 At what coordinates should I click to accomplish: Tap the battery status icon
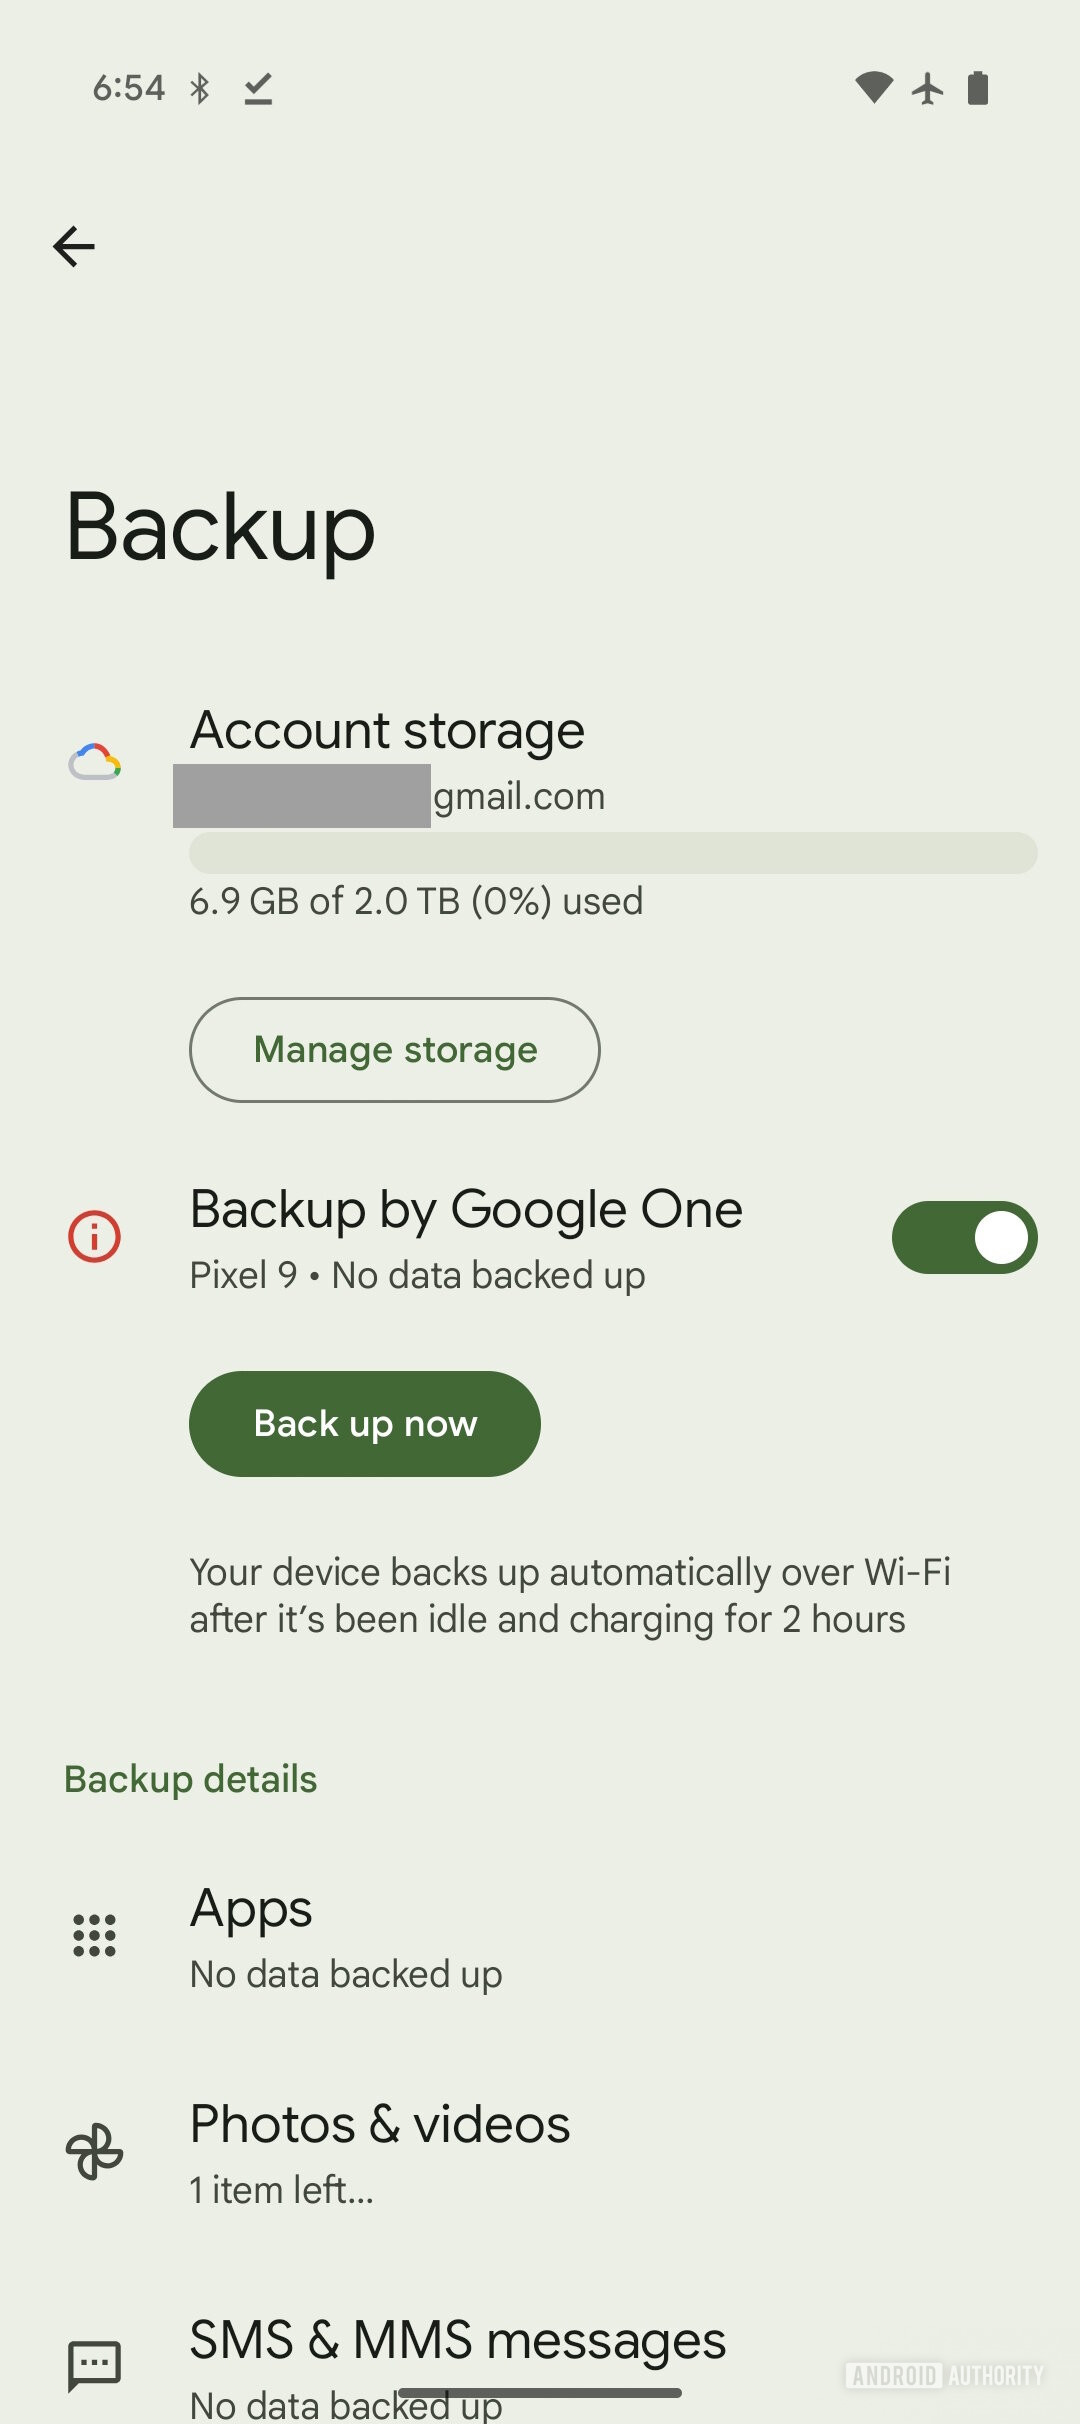point(978,88)
